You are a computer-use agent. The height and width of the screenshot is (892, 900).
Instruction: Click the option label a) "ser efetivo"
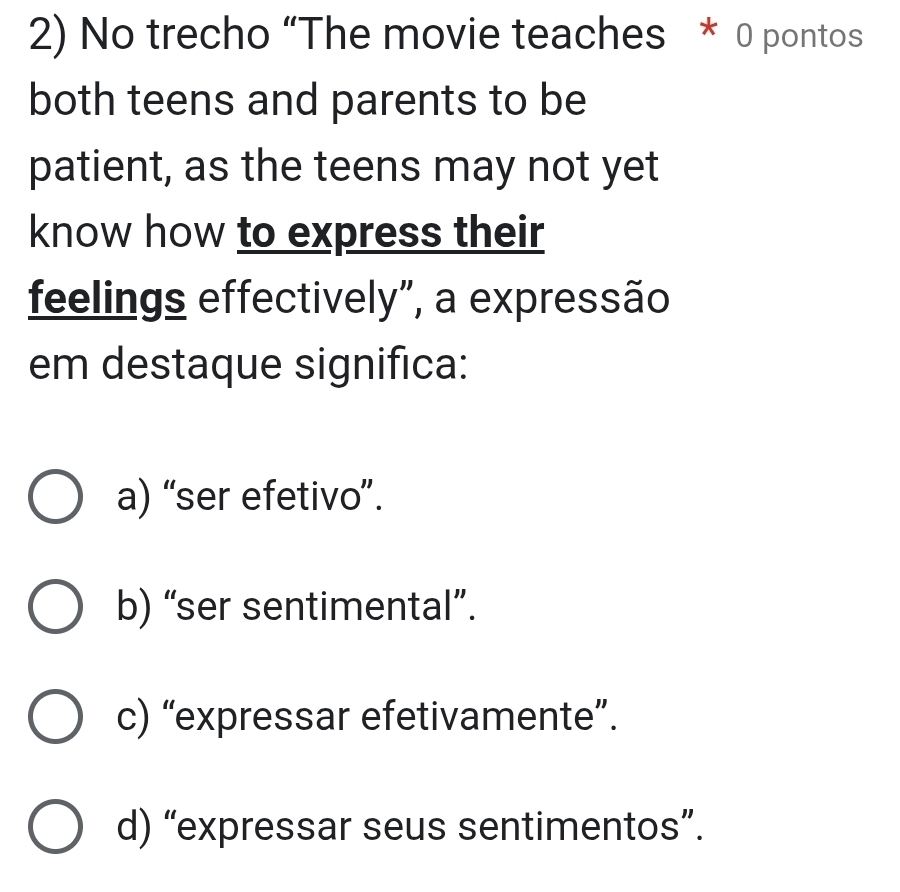pyautogui.click(x=250, y=496)
